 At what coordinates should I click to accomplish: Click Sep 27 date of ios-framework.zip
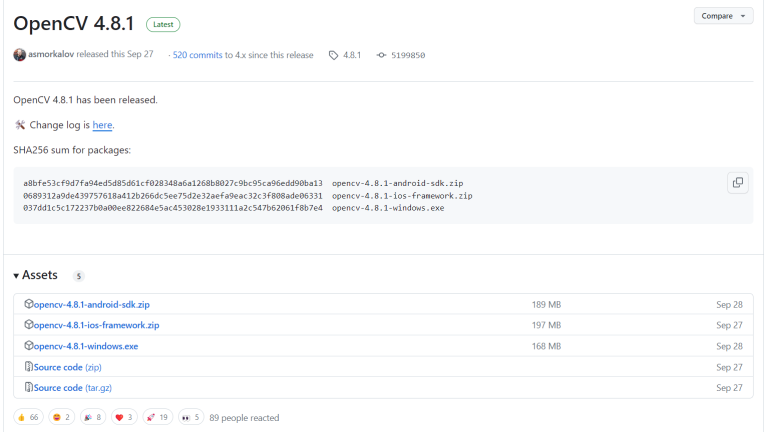pos(729,325)
